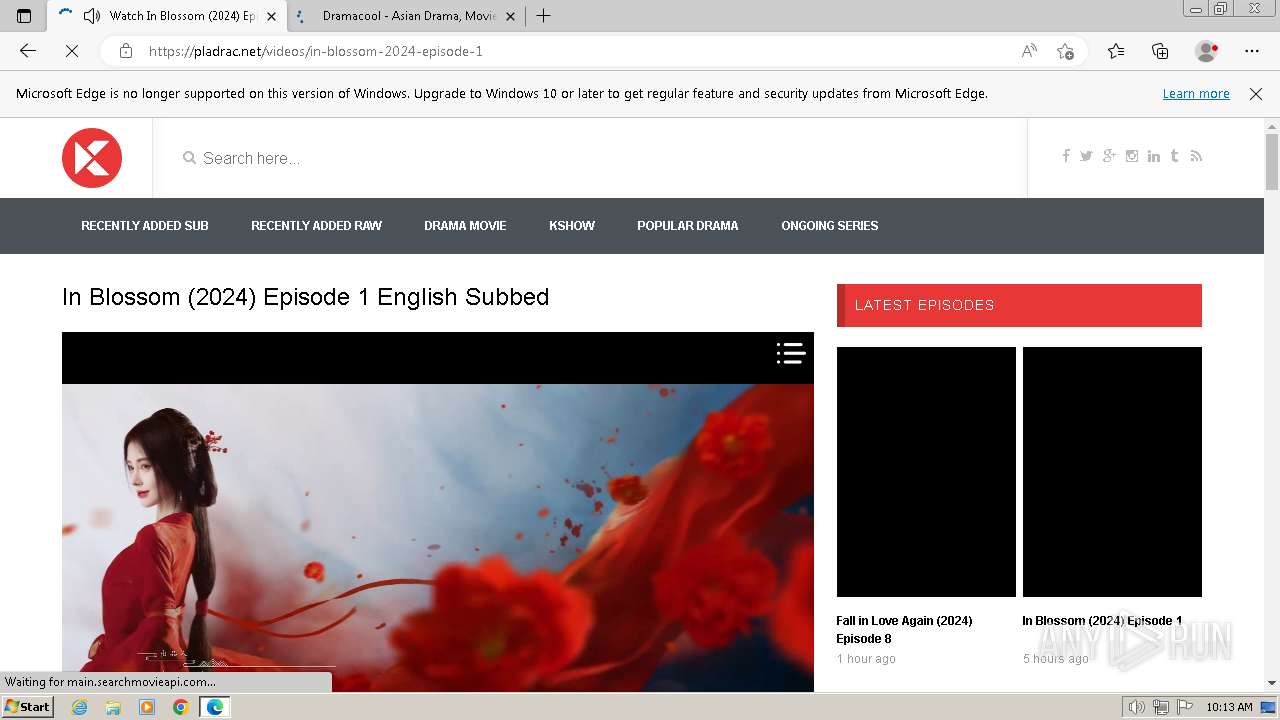This screenshot has width=1280, height=720.
Task: Open the browser profile avatar
Action: point(1206,51)
